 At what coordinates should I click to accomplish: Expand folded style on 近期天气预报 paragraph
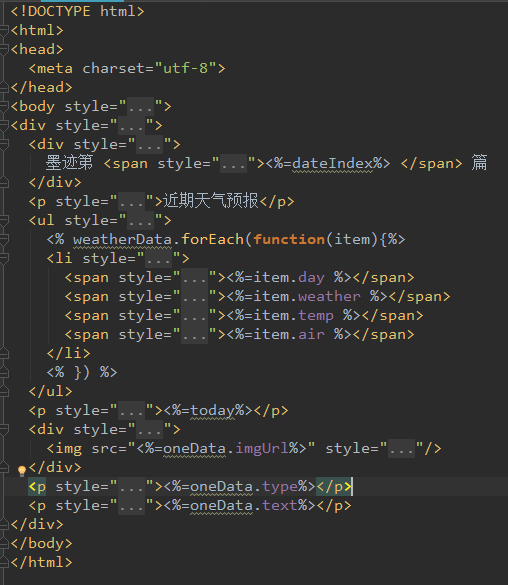click(131, 201)
